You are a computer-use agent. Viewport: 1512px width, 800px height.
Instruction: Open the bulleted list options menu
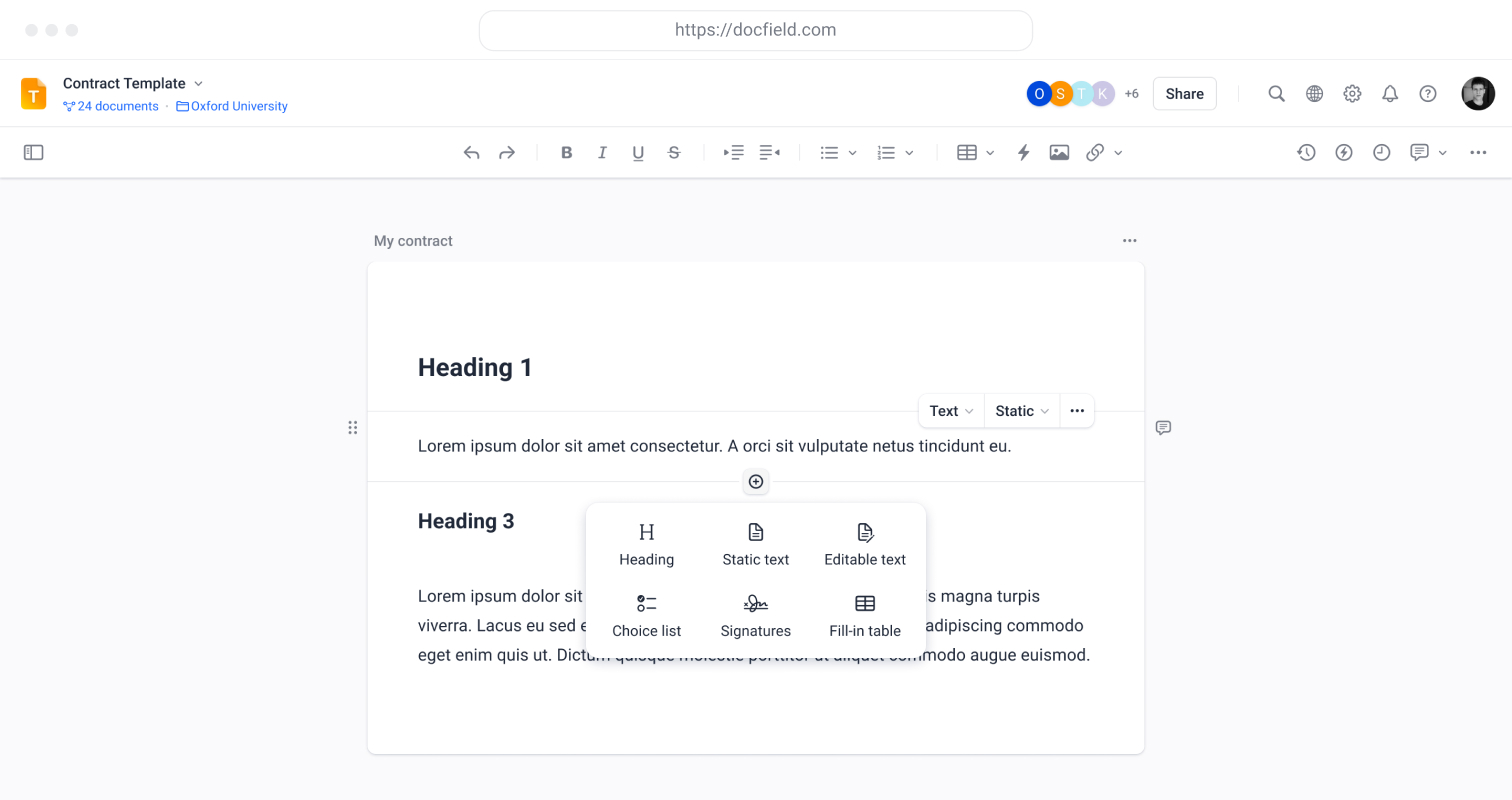(854, 152)
